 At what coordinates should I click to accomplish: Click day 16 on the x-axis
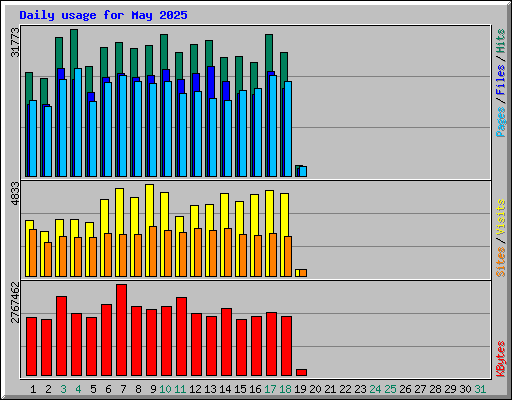tap(255, 389)
